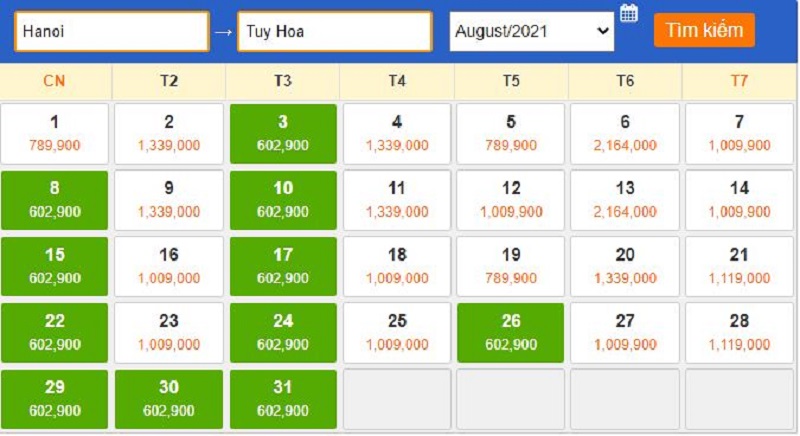Select August 27 priced 1,009,900

coord(625,332)
